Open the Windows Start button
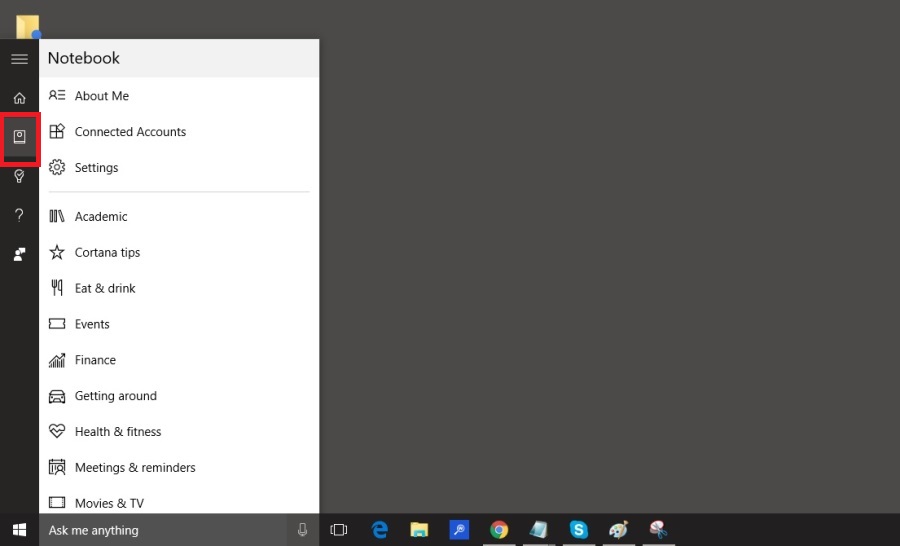Screen dimensions: 900x546 (20, 530)
